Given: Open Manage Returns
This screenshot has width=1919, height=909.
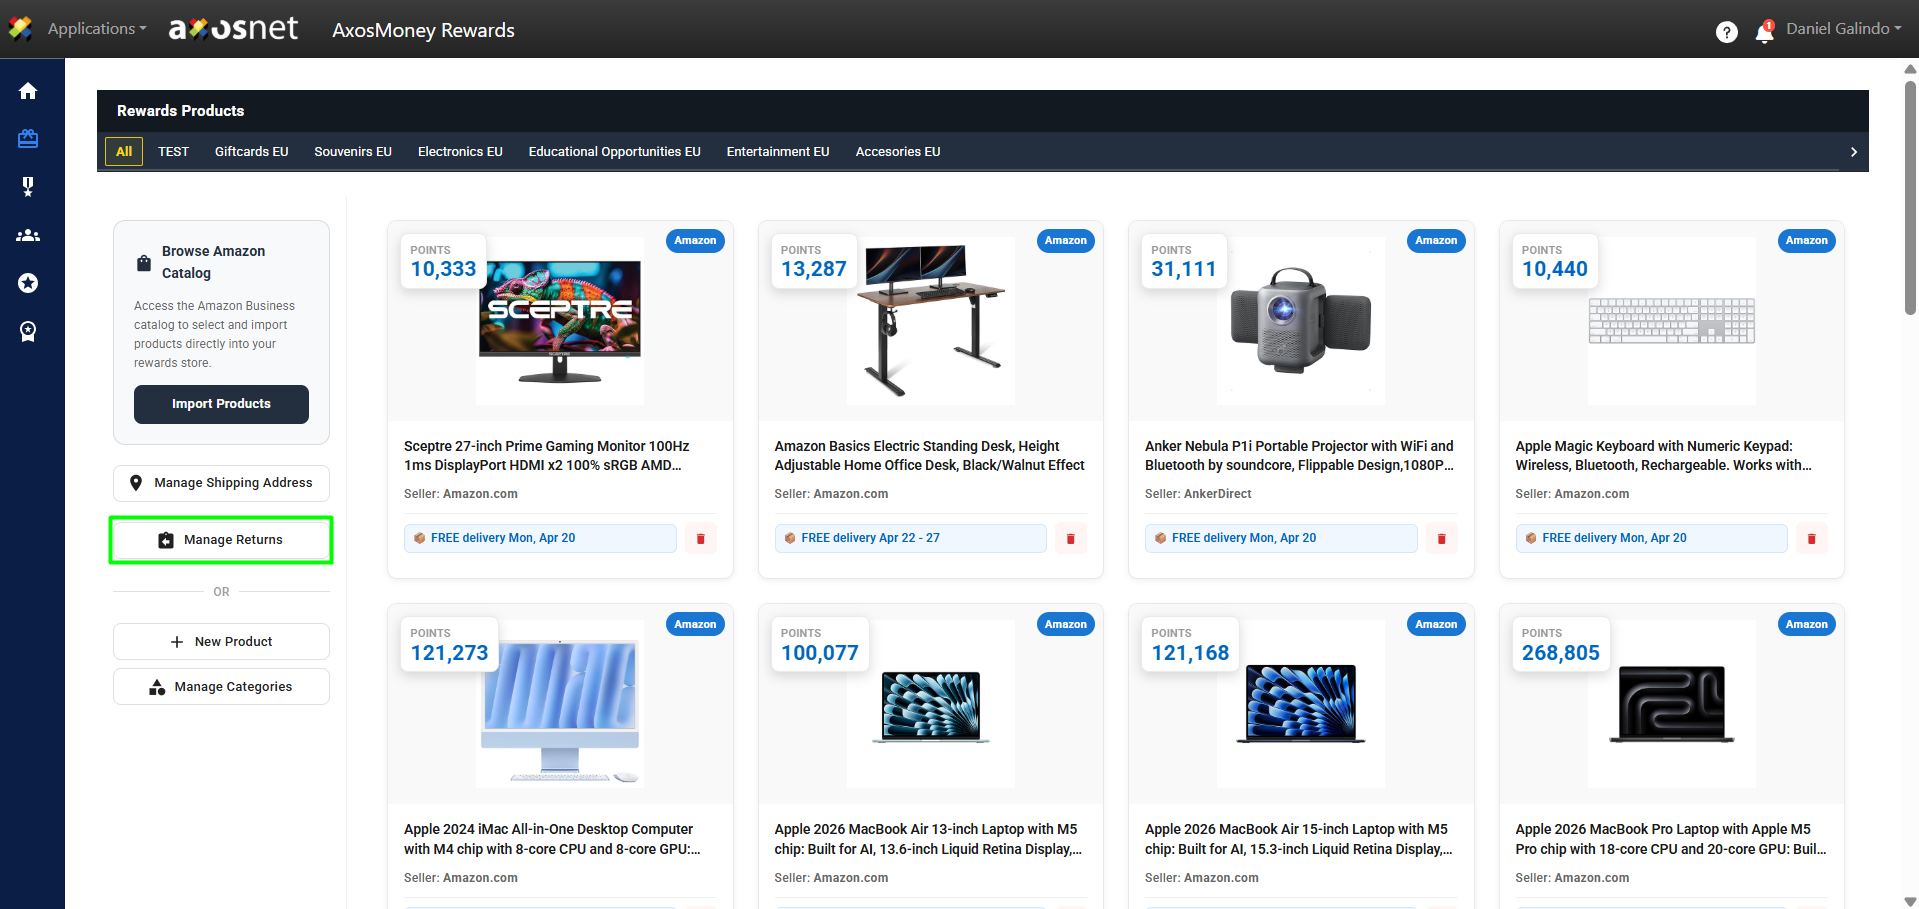Looking at the screenshot, I should pyautogui.click(x=221, y=540).
